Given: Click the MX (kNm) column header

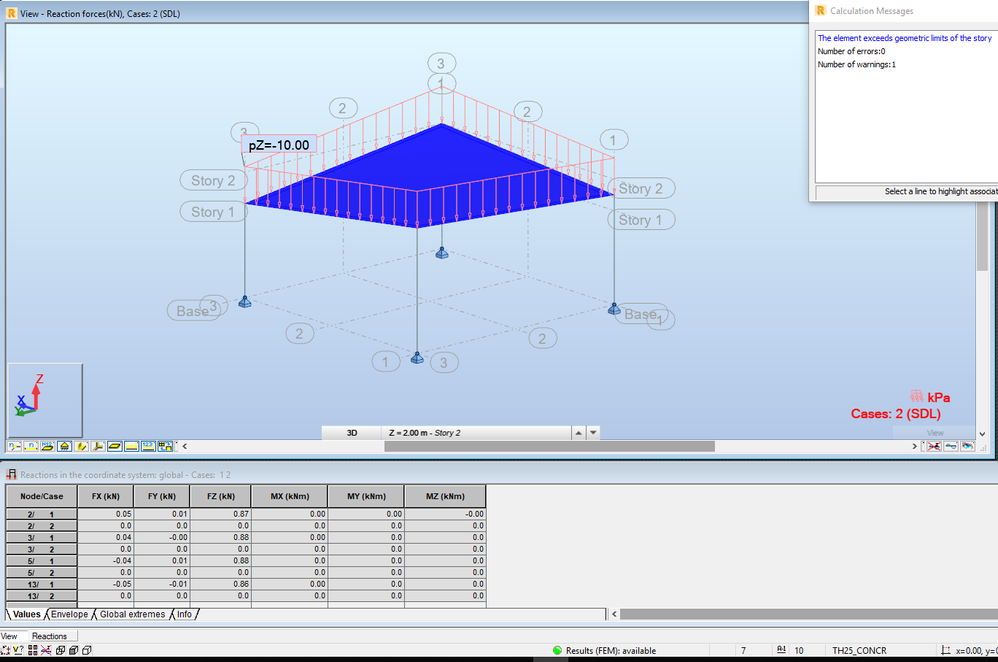Looking at the screenshot, I should (290, 496).
